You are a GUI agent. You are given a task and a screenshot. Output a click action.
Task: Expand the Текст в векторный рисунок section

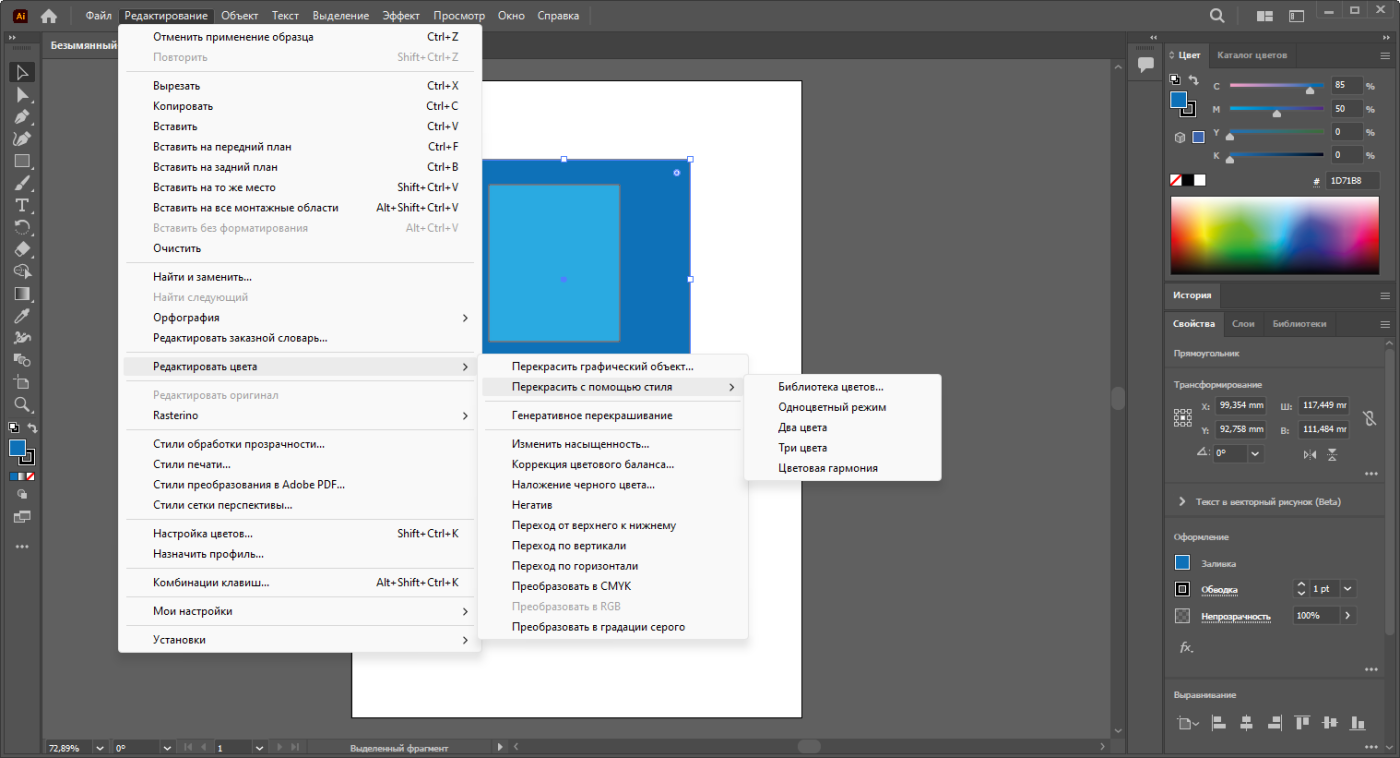point(1182,501)
